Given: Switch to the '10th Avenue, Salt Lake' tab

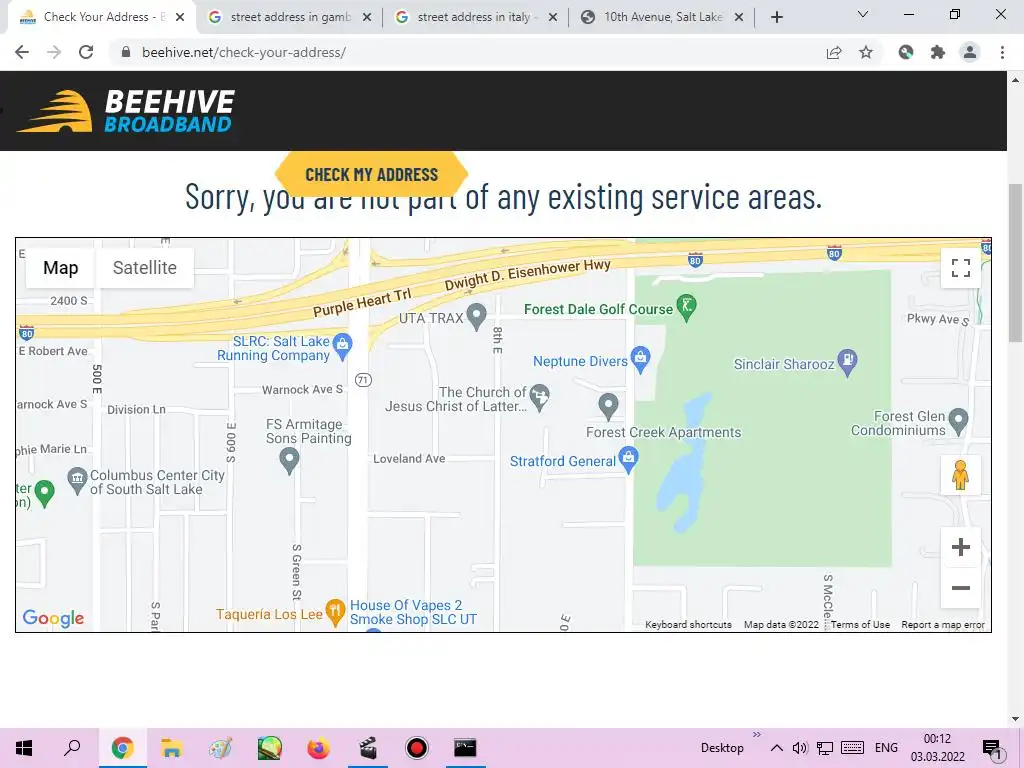Looking at the screenshot, I should pos(662,17).
